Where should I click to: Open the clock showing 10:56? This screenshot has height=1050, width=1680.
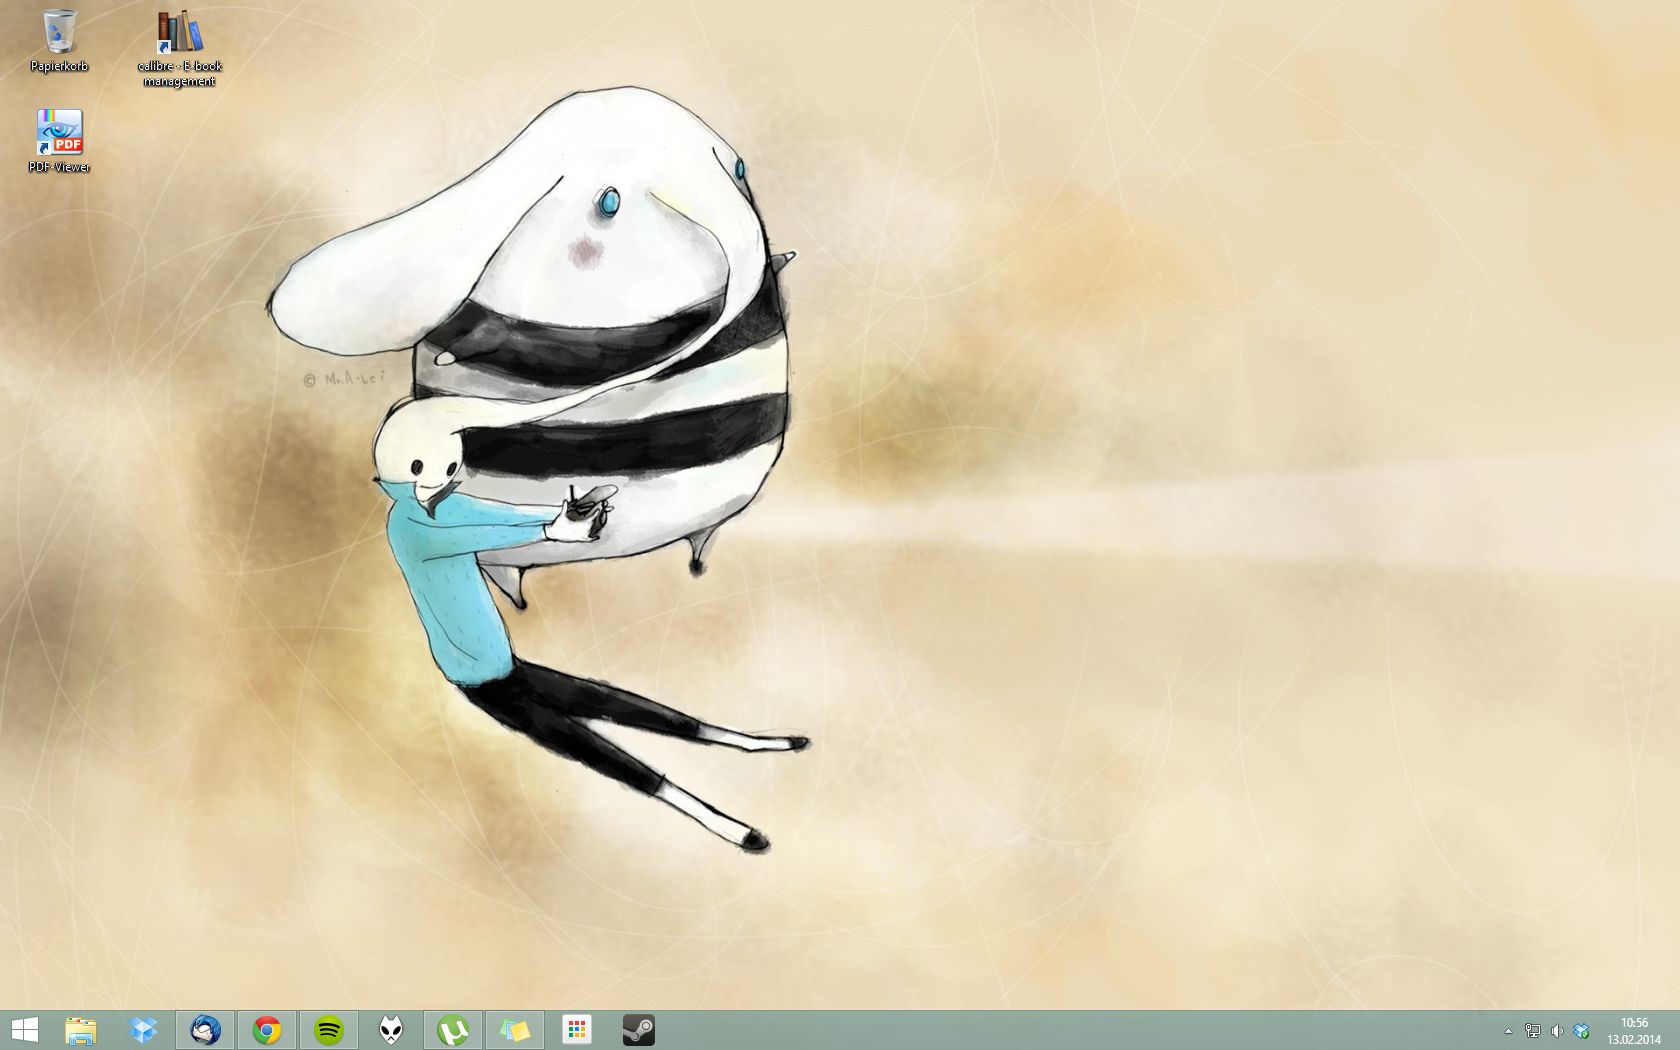point(1634,1023)
